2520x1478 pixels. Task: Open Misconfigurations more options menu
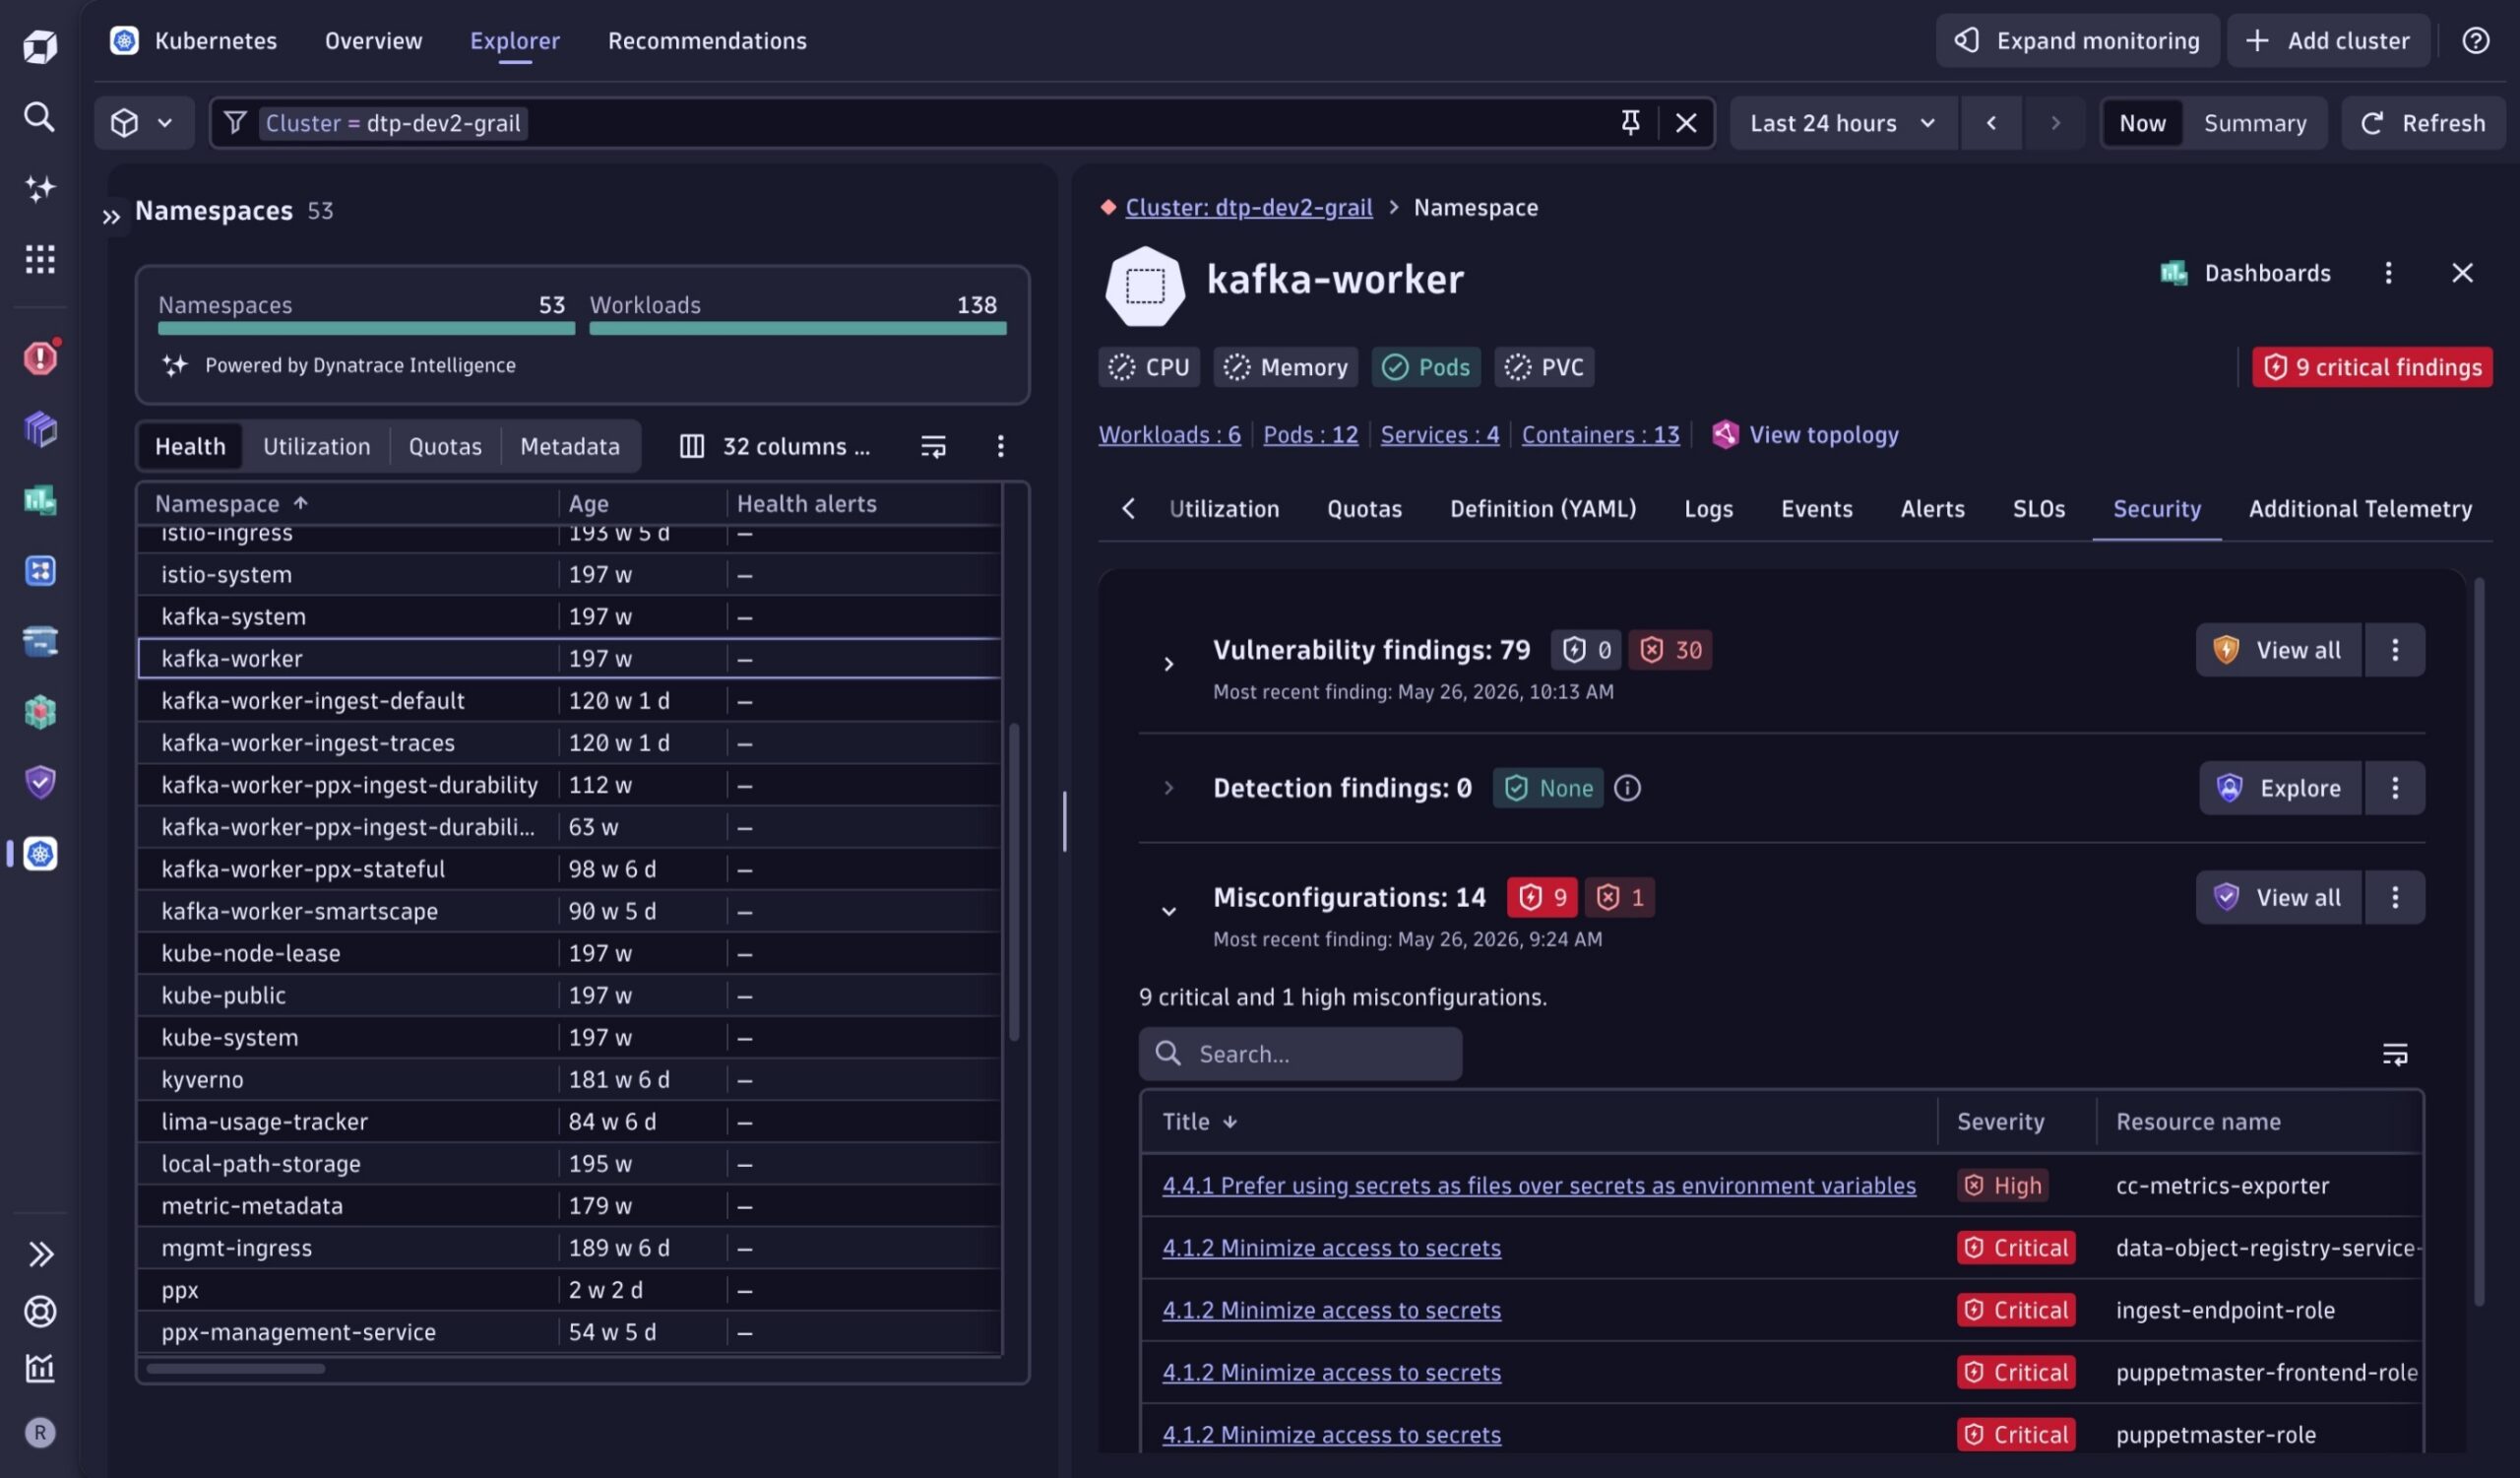(x=2395, y=897)
